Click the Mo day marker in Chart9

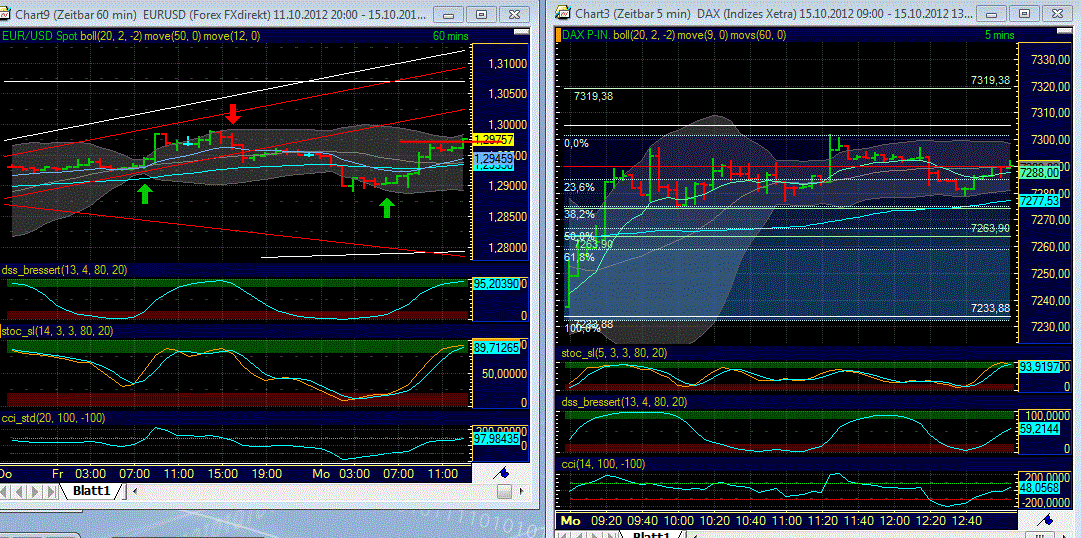pos(321,474)
